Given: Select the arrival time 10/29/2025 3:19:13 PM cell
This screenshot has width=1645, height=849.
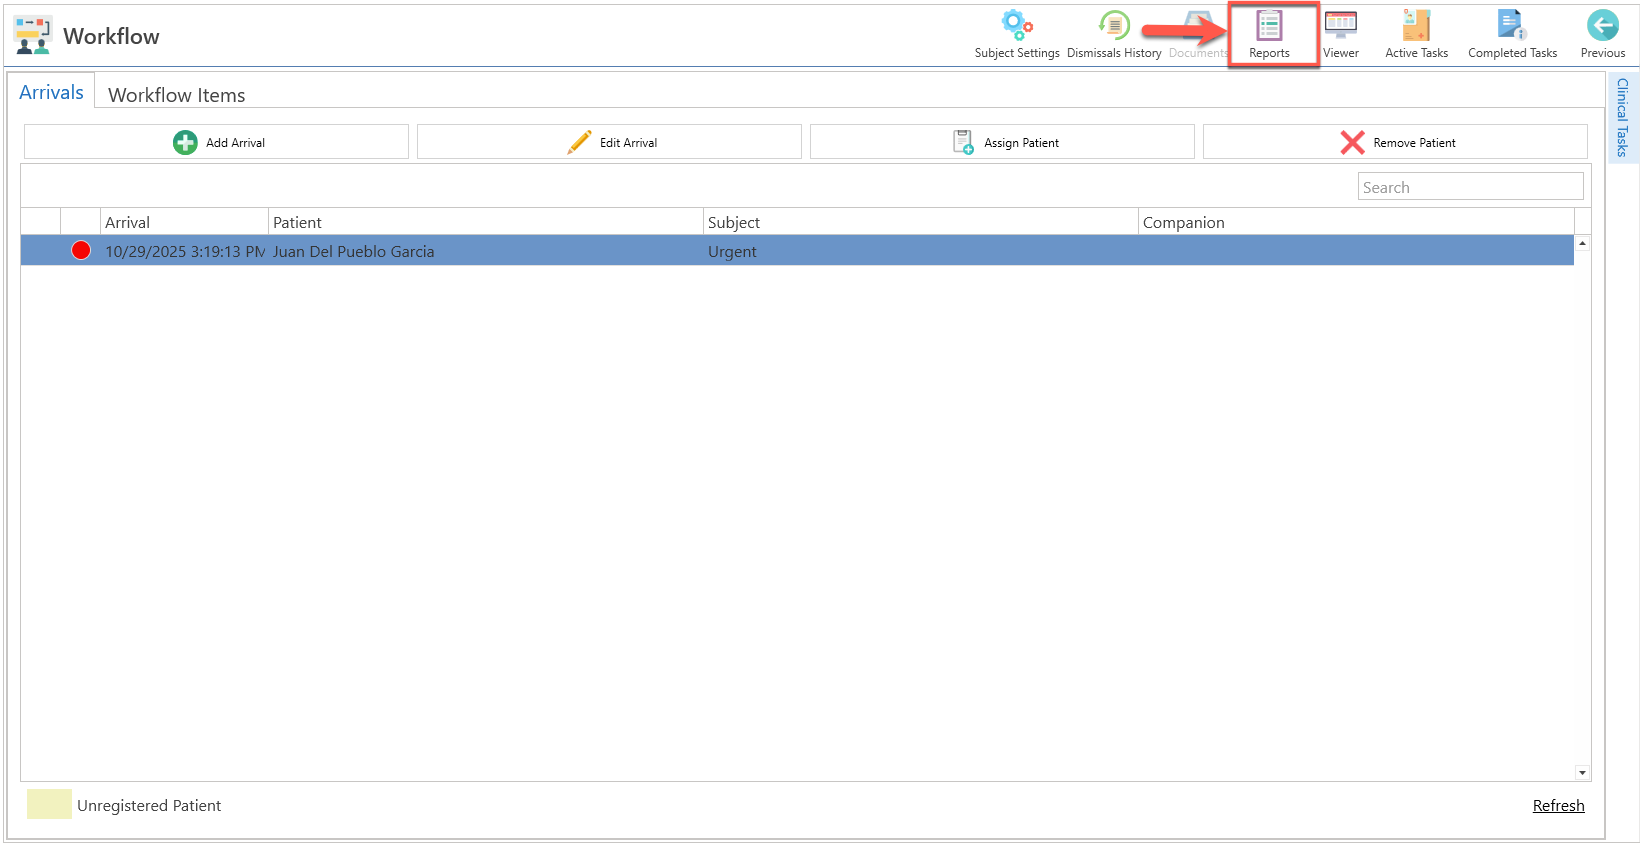Looking at the screenshot, I should coord(185,251).
